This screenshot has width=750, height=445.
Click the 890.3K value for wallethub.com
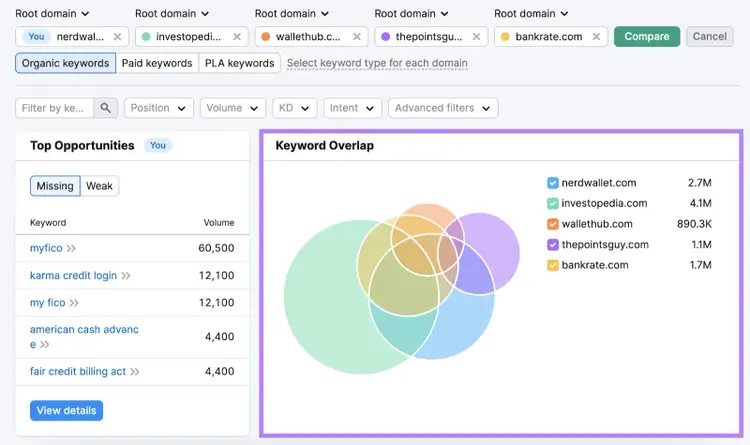click(694, 224)
